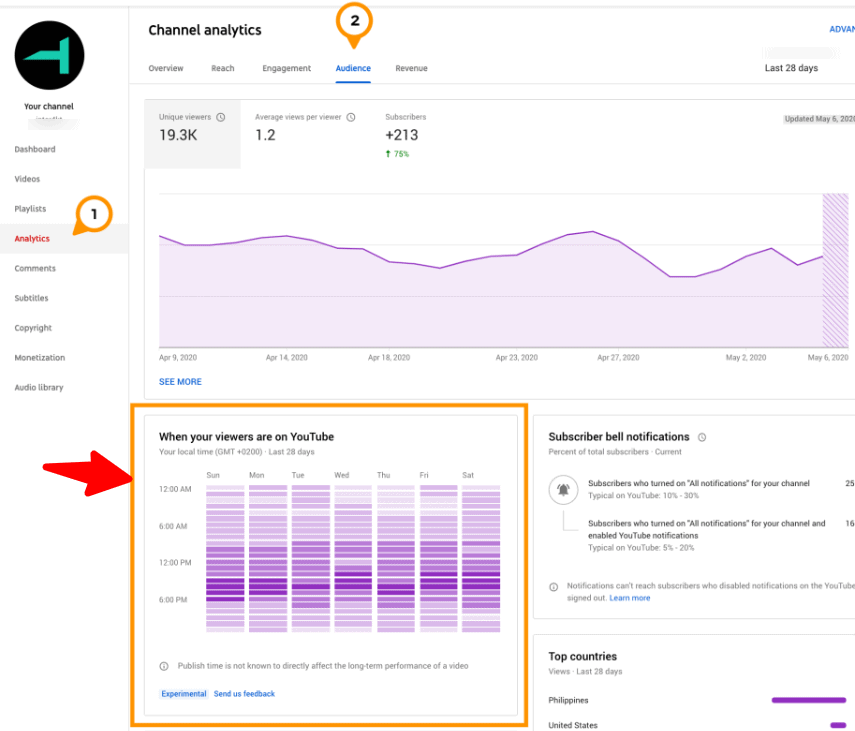Screen dimensions: 855x731
Task: Open Monetization in the sidebar
Action: 40,357
